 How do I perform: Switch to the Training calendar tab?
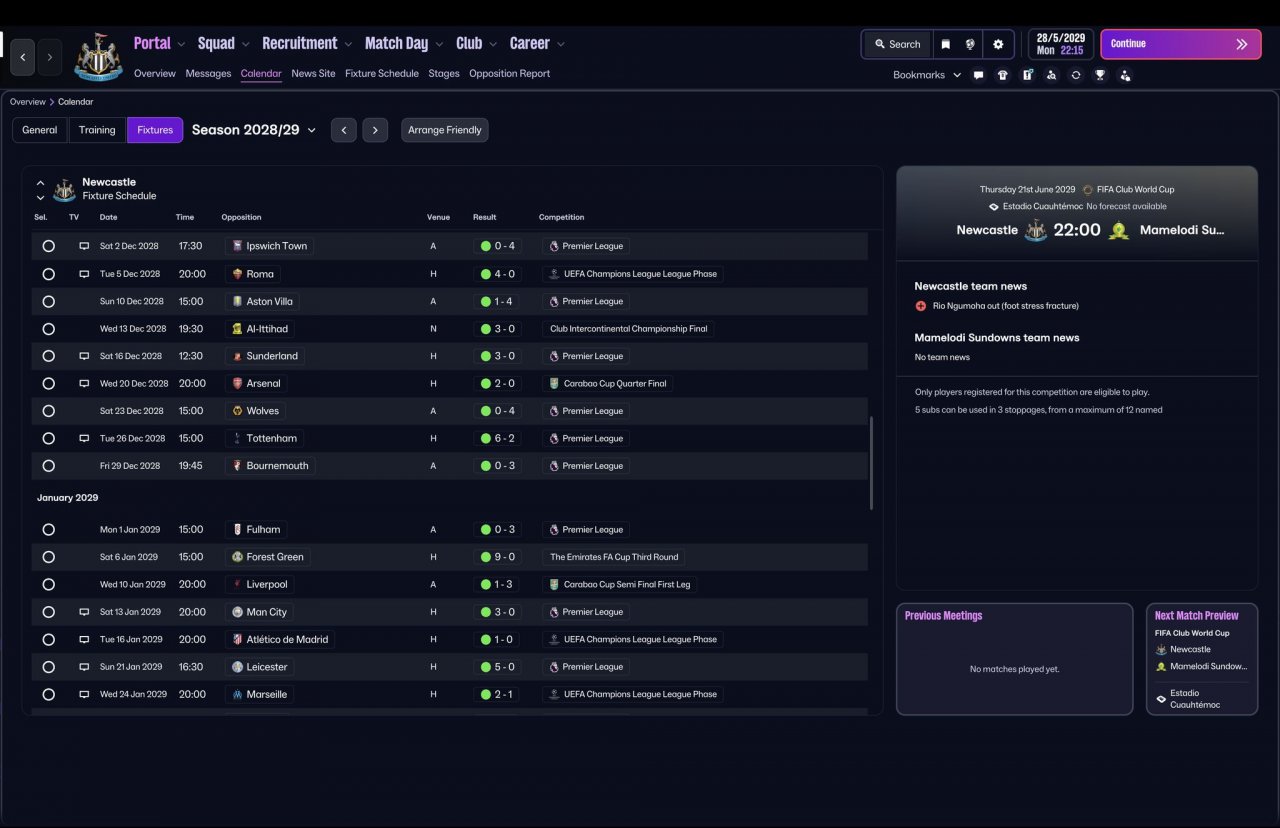tap(97, 130)
